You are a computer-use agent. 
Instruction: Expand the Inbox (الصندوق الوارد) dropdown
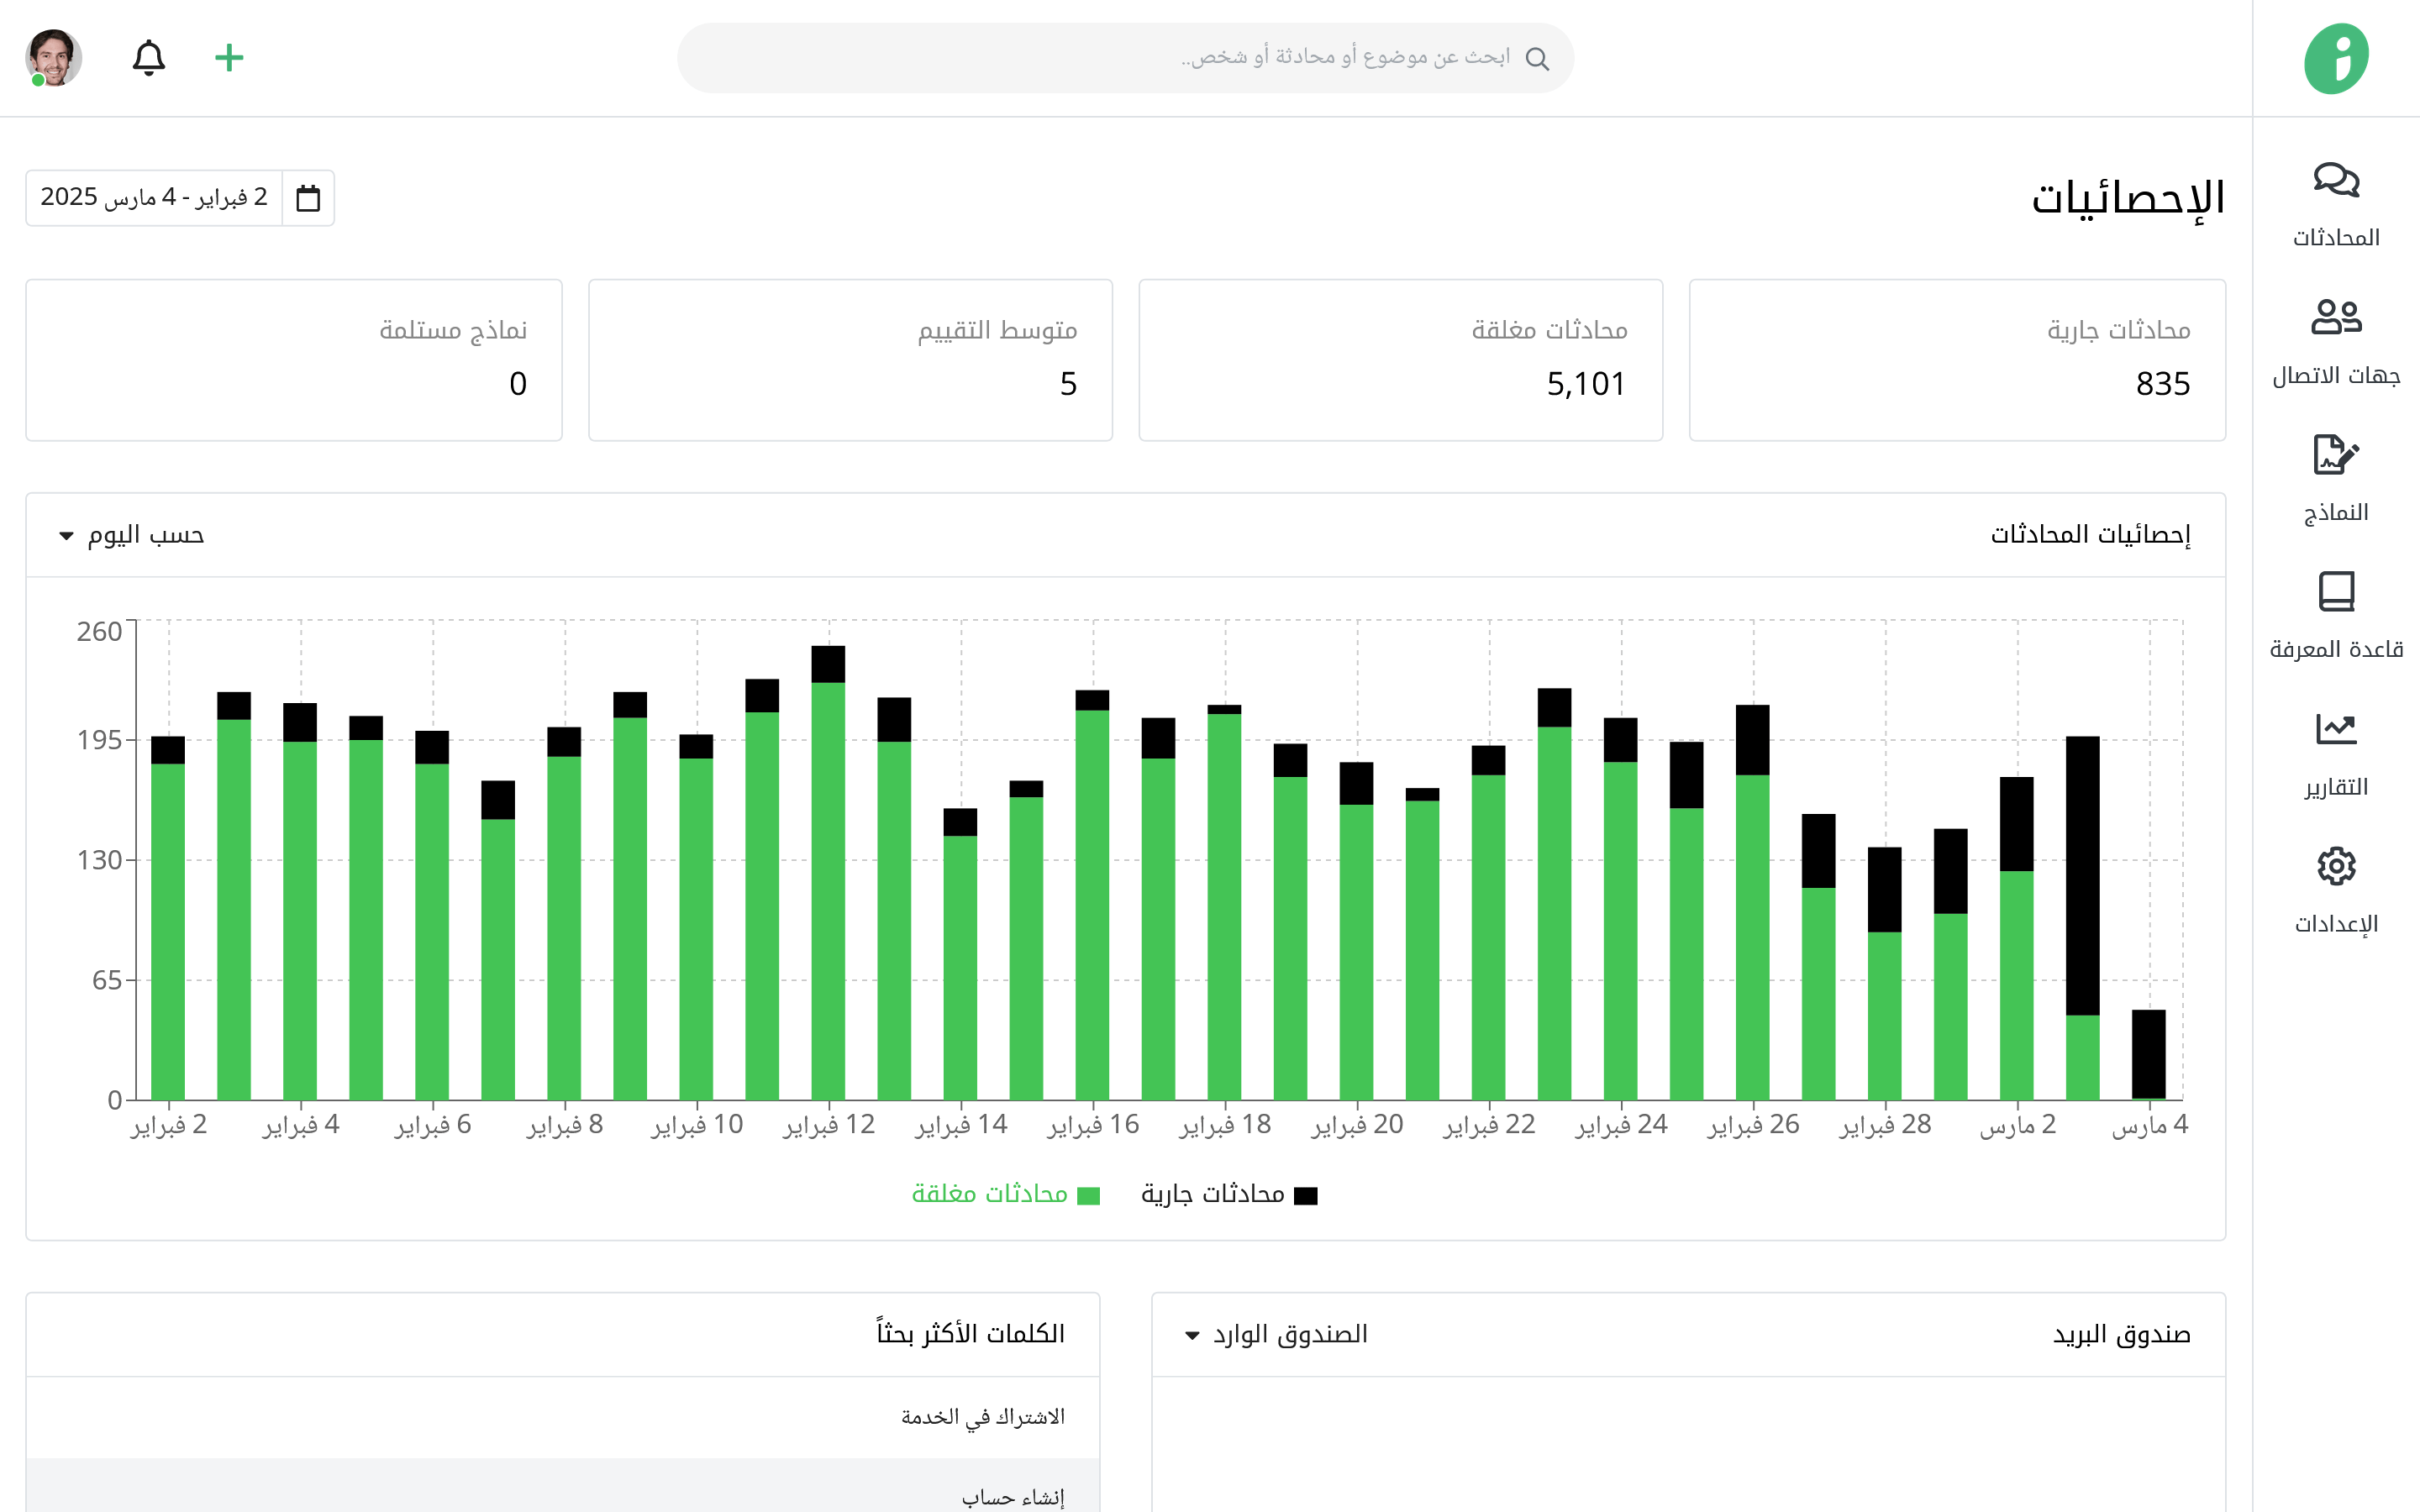pyautogui.click(x=1275, y=1334)
